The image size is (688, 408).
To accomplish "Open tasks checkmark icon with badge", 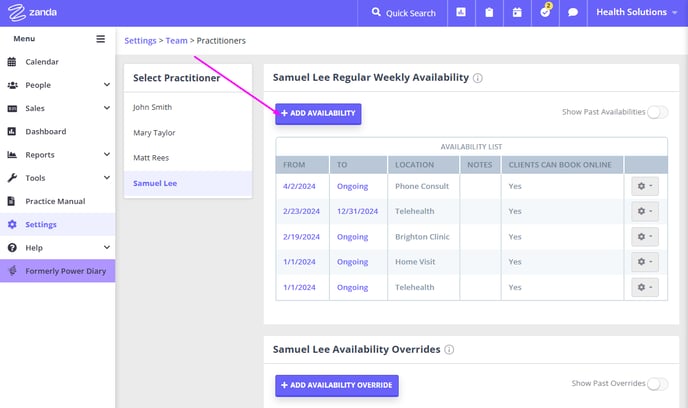I will (545, 11).
